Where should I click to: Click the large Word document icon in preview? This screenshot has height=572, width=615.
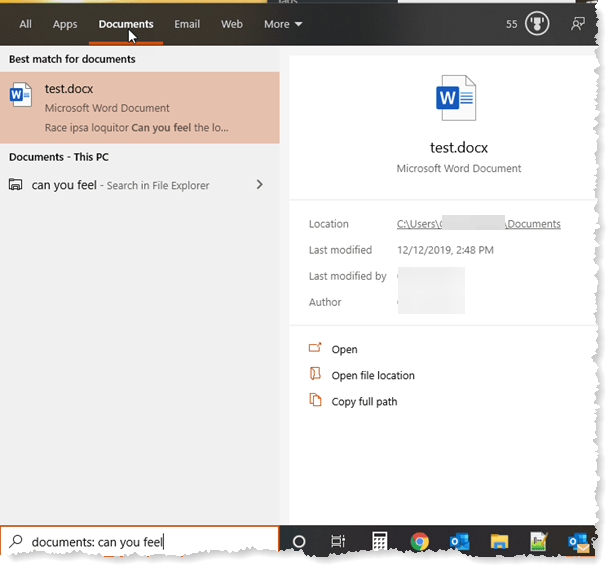(x=455, y=97)
